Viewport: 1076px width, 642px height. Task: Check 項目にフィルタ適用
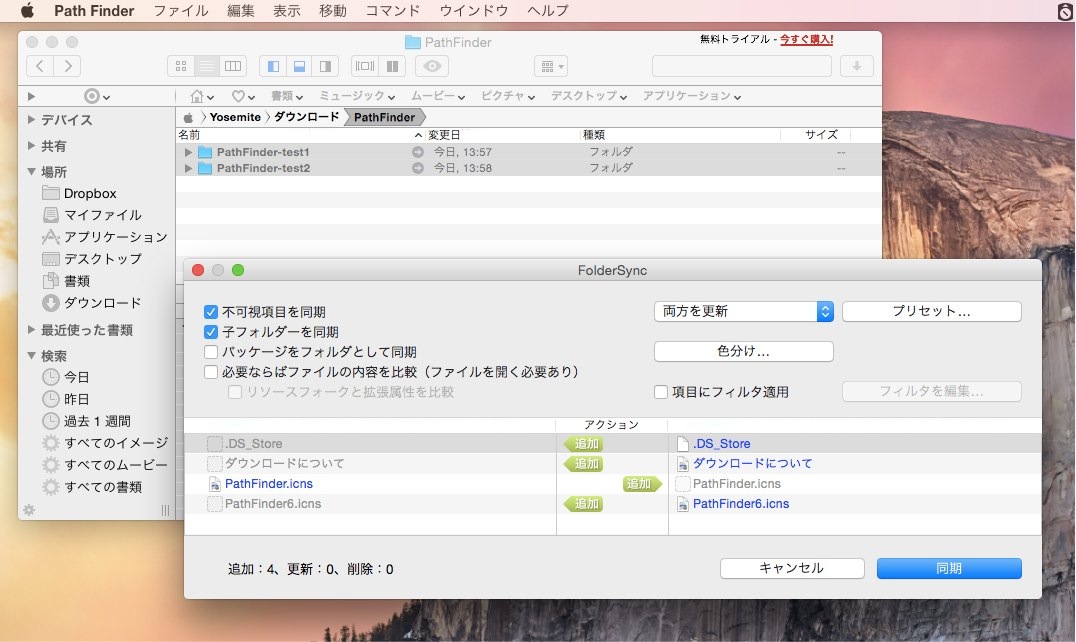point(661,392)
